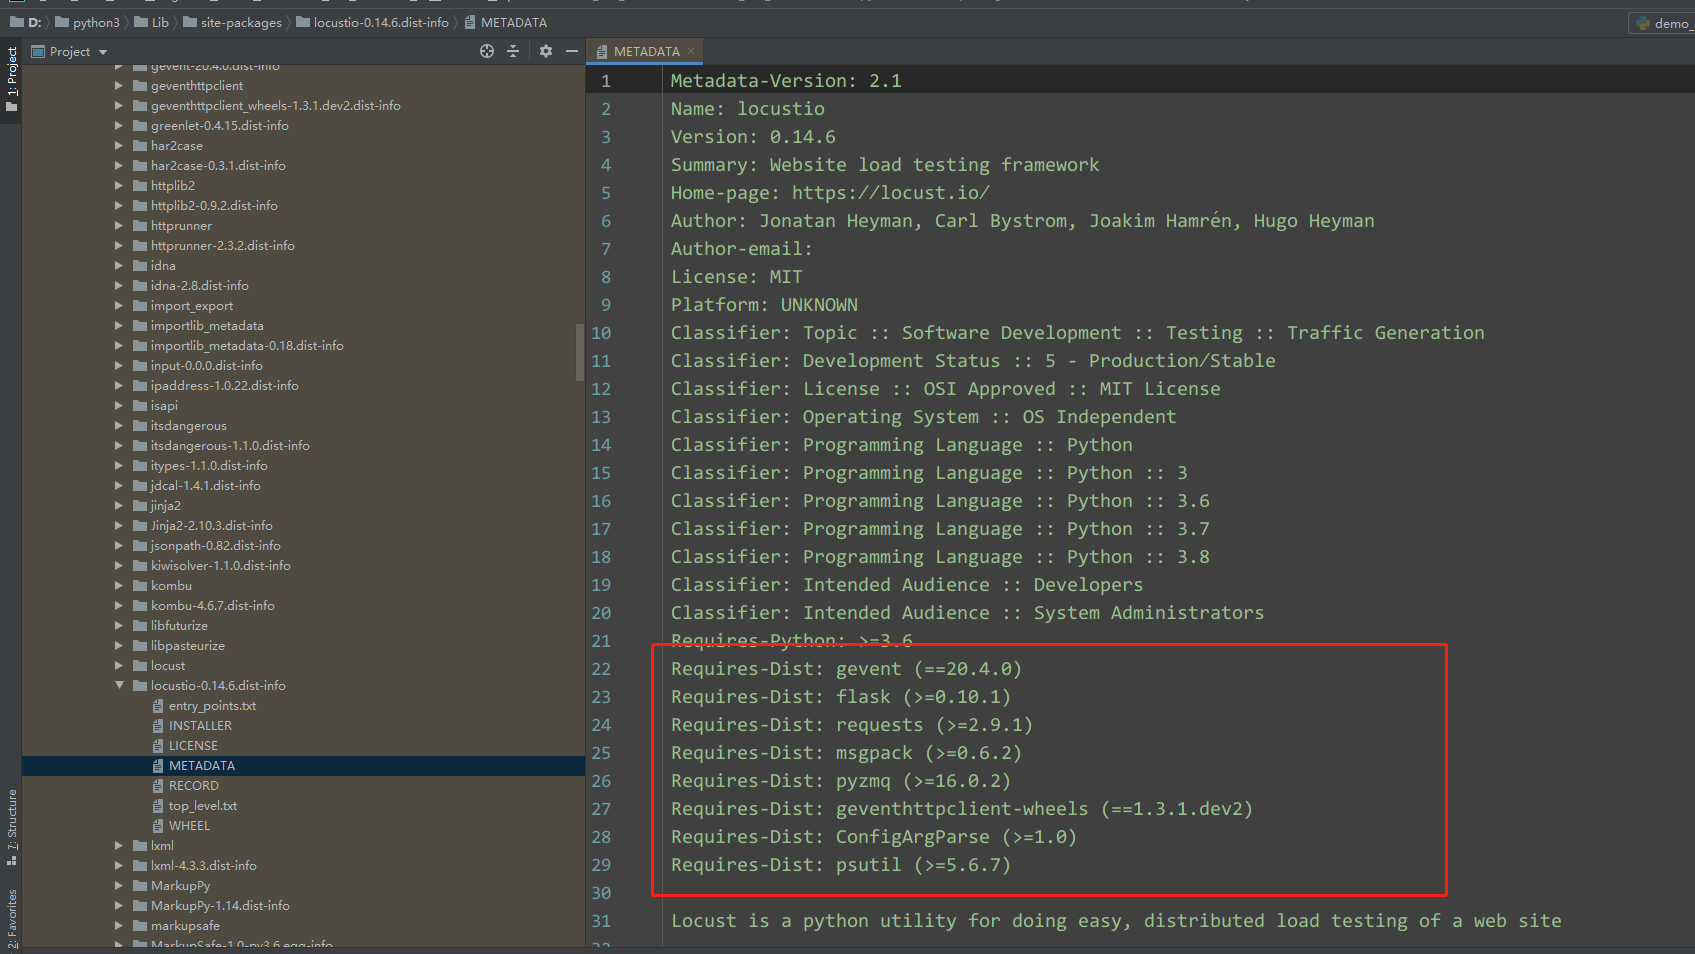Select site-packages in the breadcrumb path
Screen dimensions: 1695x954
233,22
